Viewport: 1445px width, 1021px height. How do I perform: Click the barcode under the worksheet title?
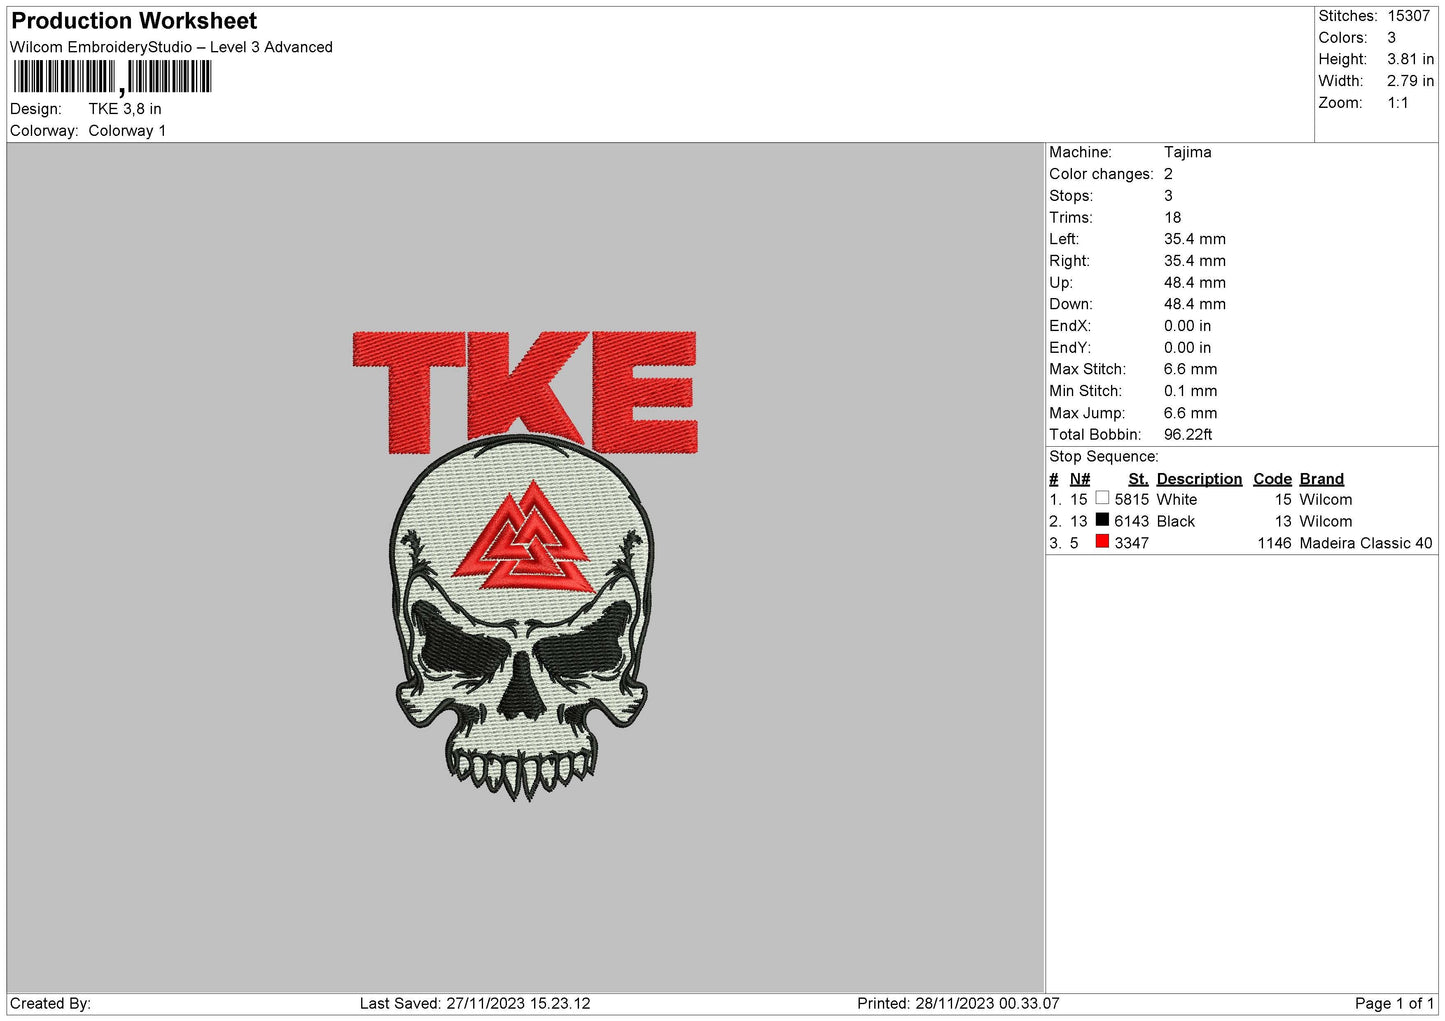point(113,77)
